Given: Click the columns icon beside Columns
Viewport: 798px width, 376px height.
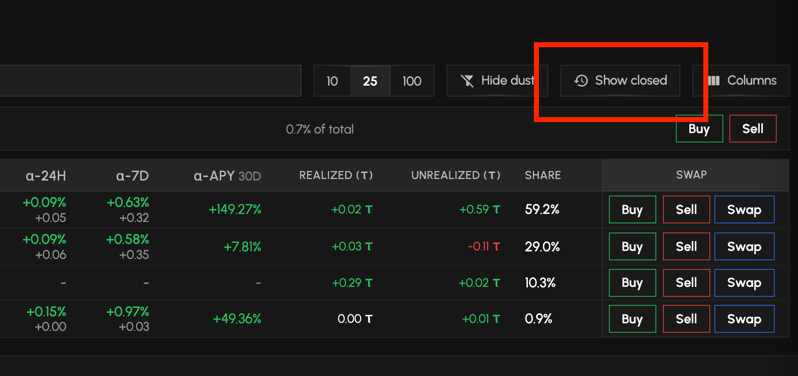Looking at the screenshot, I should 714,80.
